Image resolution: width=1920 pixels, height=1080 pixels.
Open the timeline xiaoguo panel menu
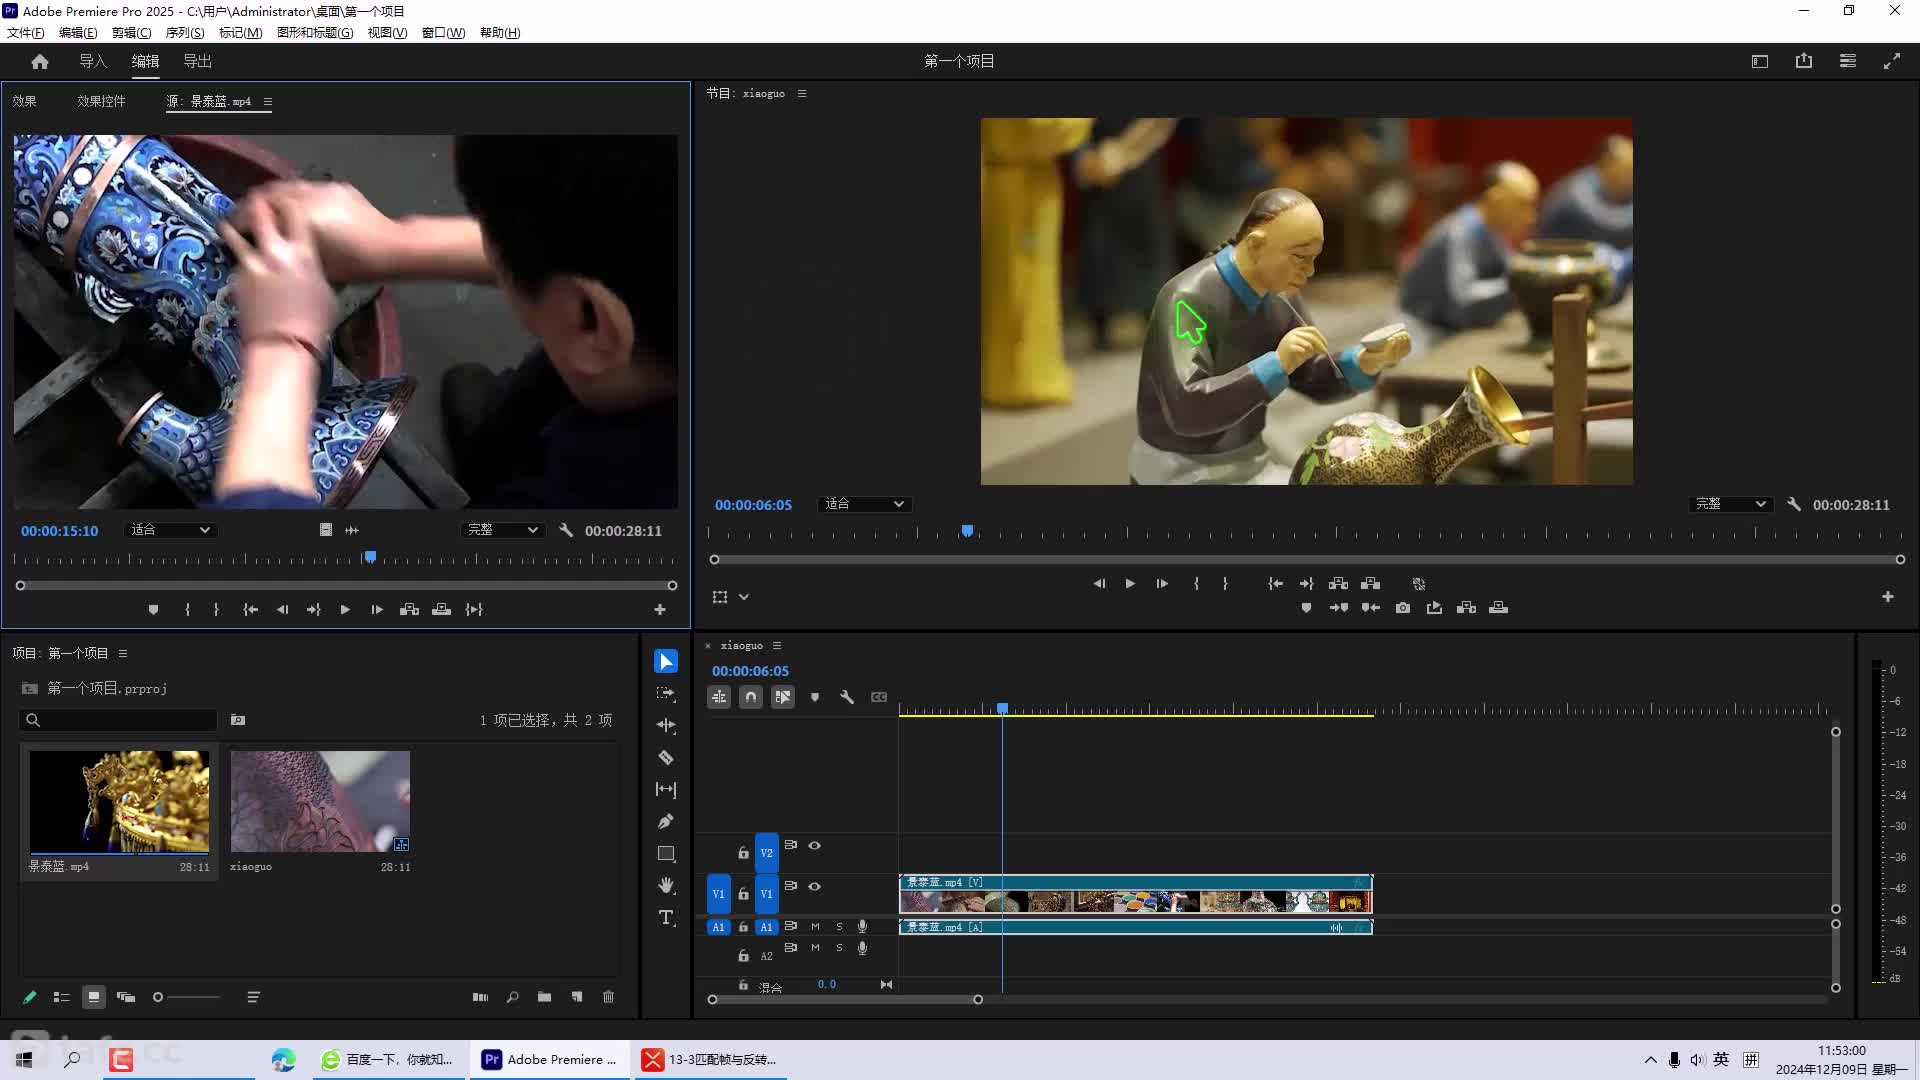(x=777, y=646)
